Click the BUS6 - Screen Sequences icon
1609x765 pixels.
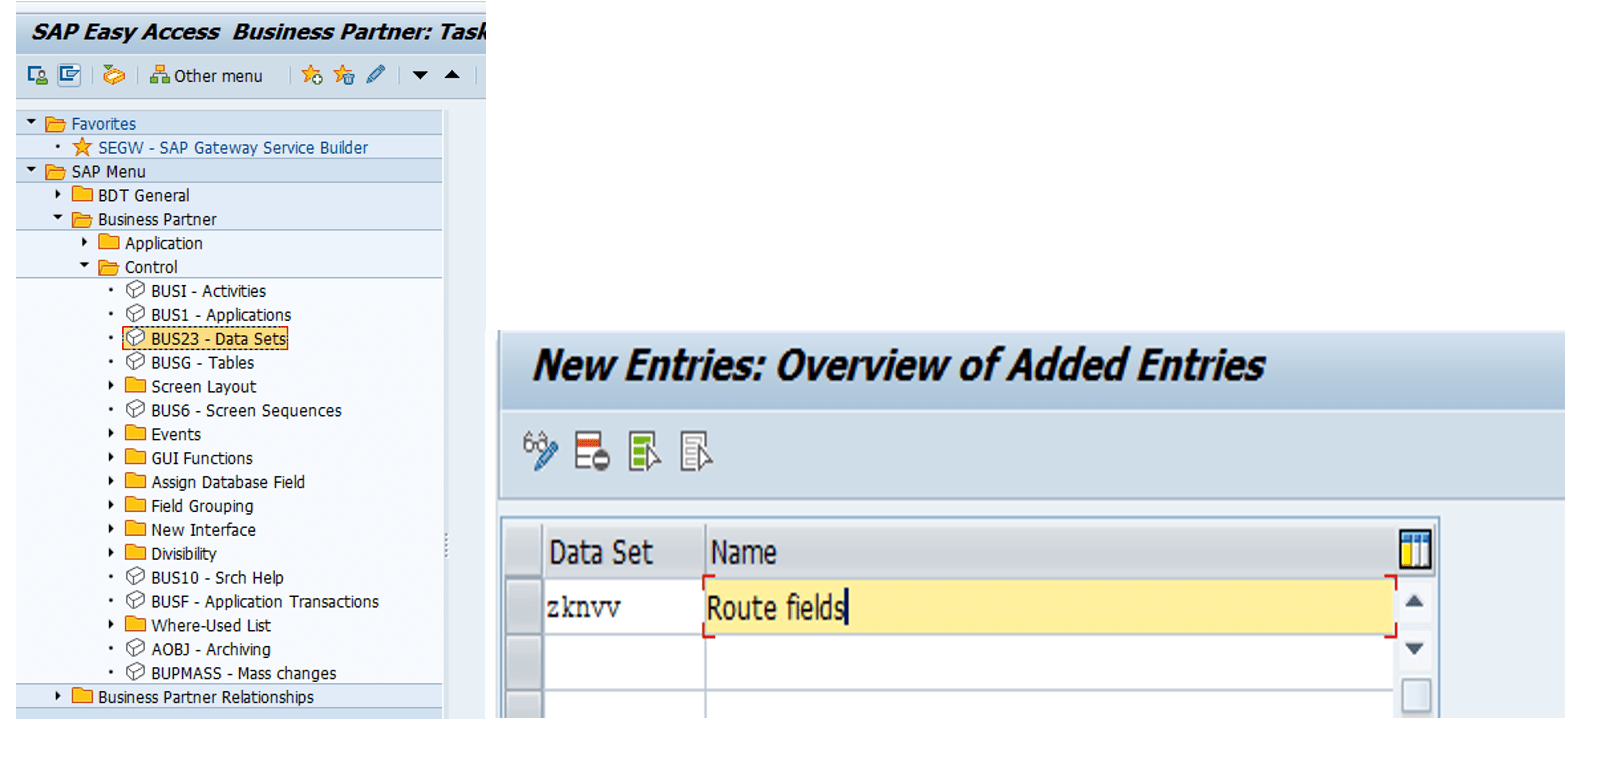[135, 410]
